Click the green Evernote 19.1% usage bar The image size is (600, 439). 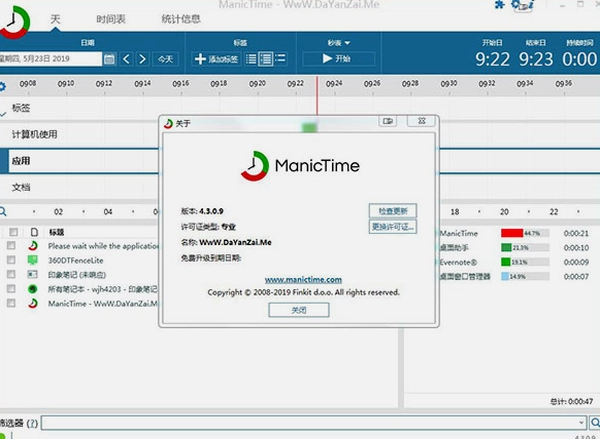click(x=506, y=262)
